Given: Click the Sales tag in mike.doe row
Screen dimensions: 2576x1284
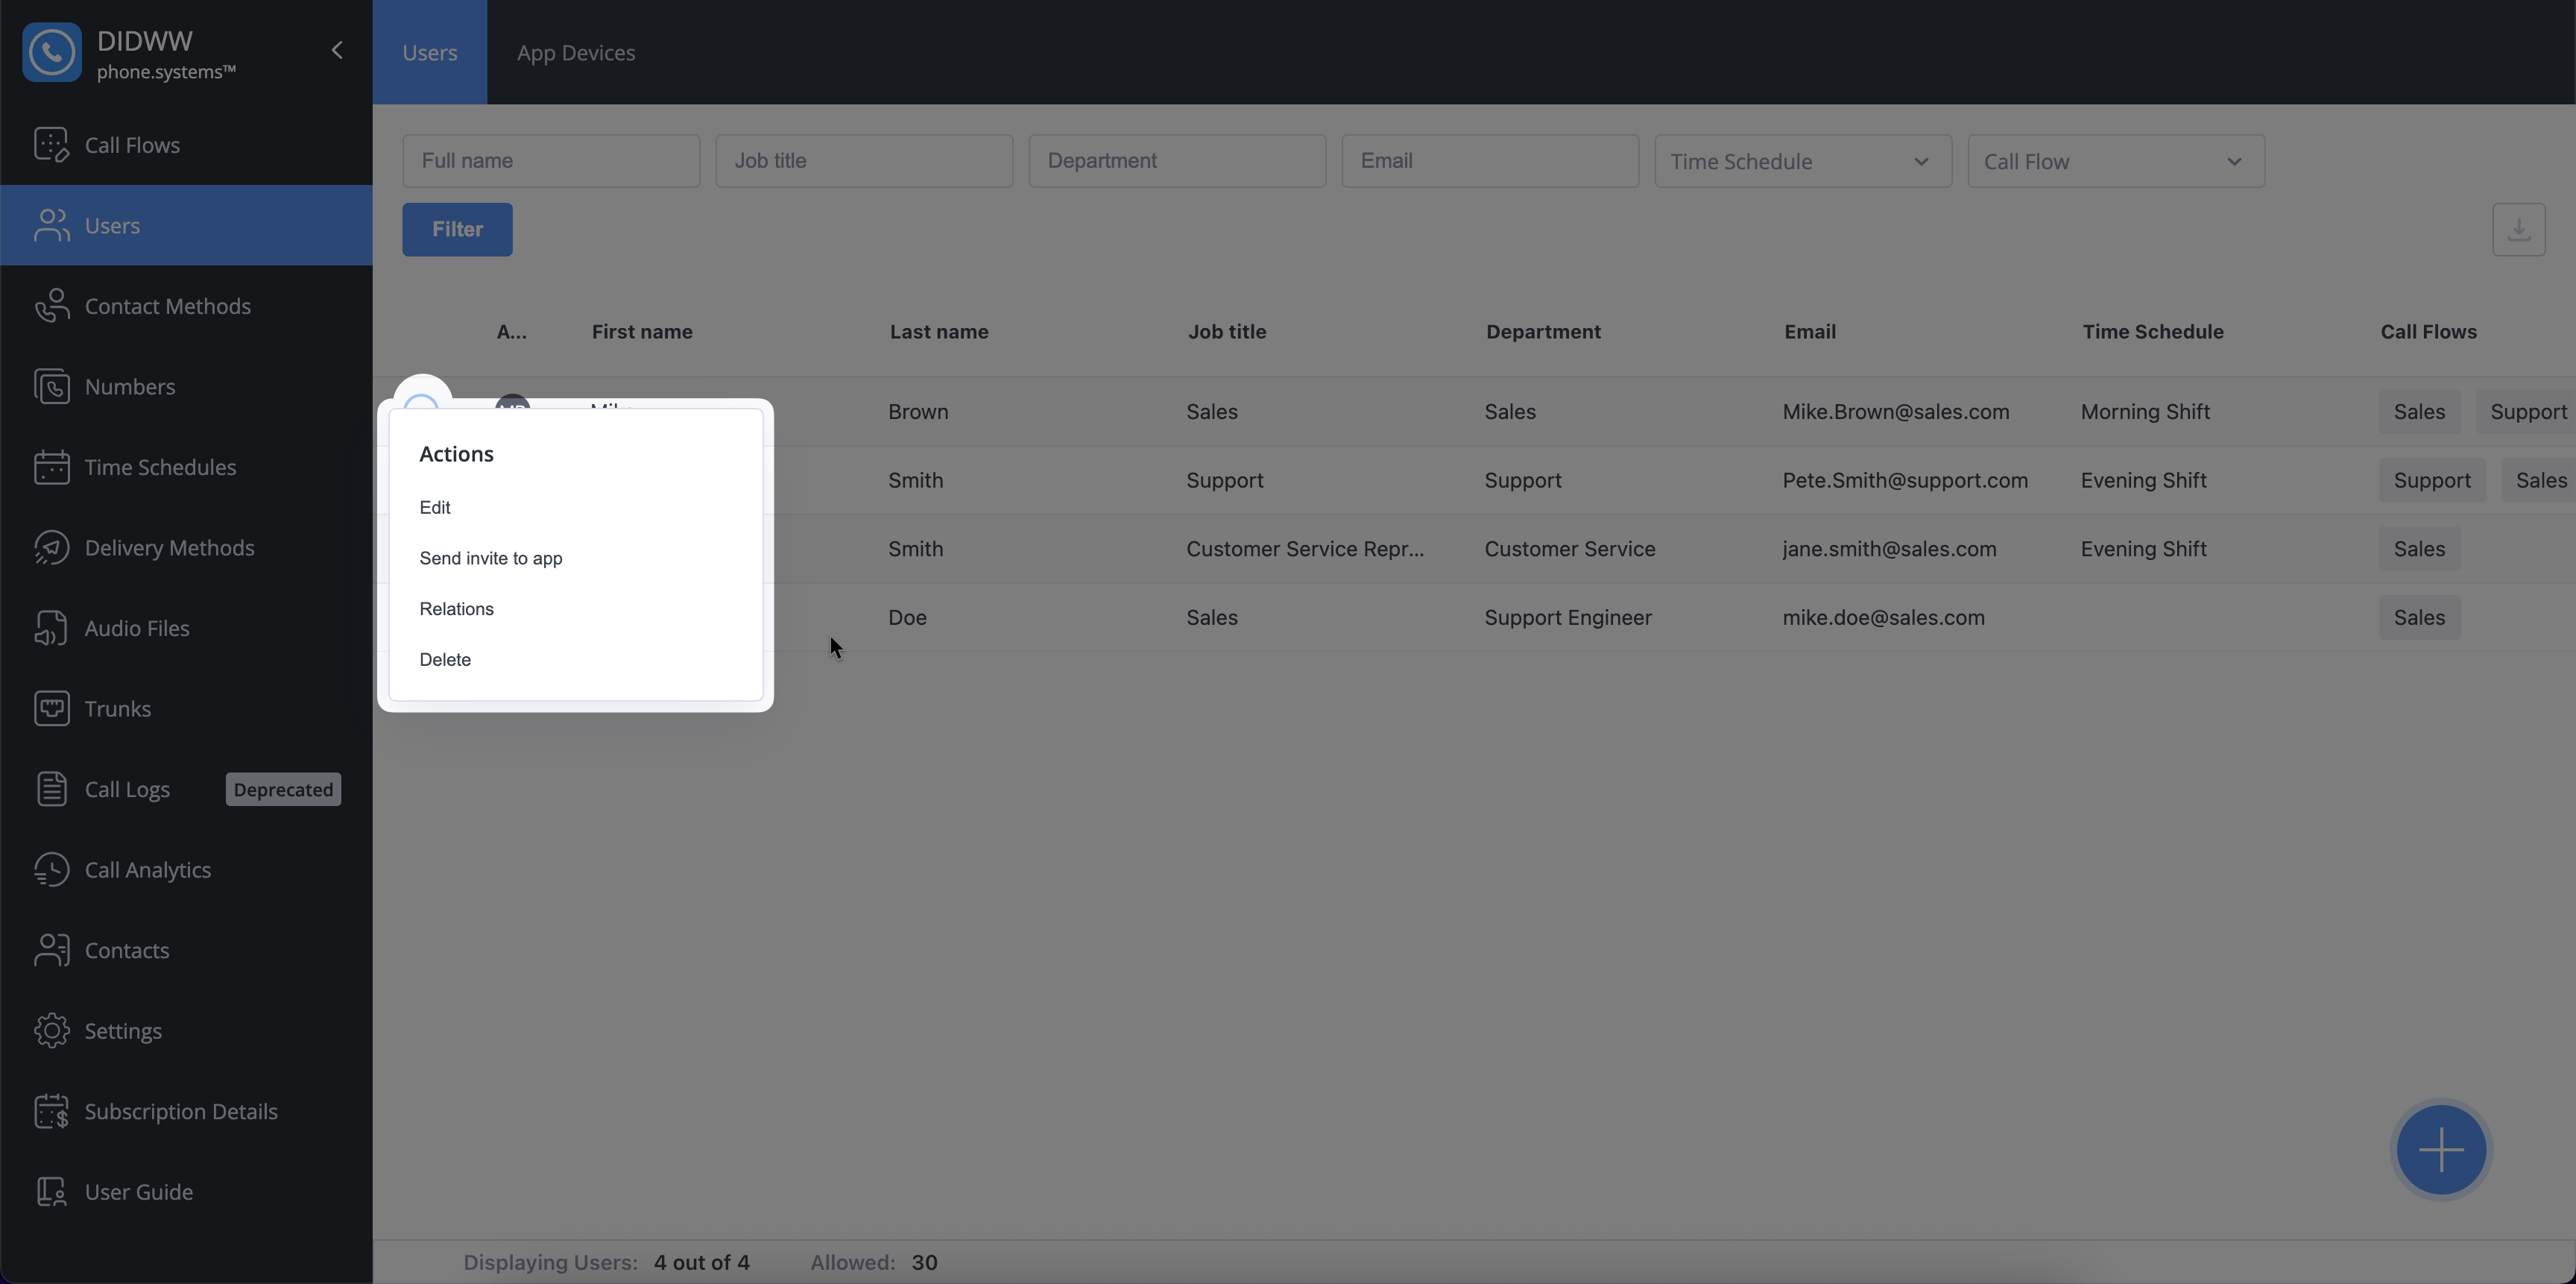Looking at the screenshot, I should (x=2419, y=618).
